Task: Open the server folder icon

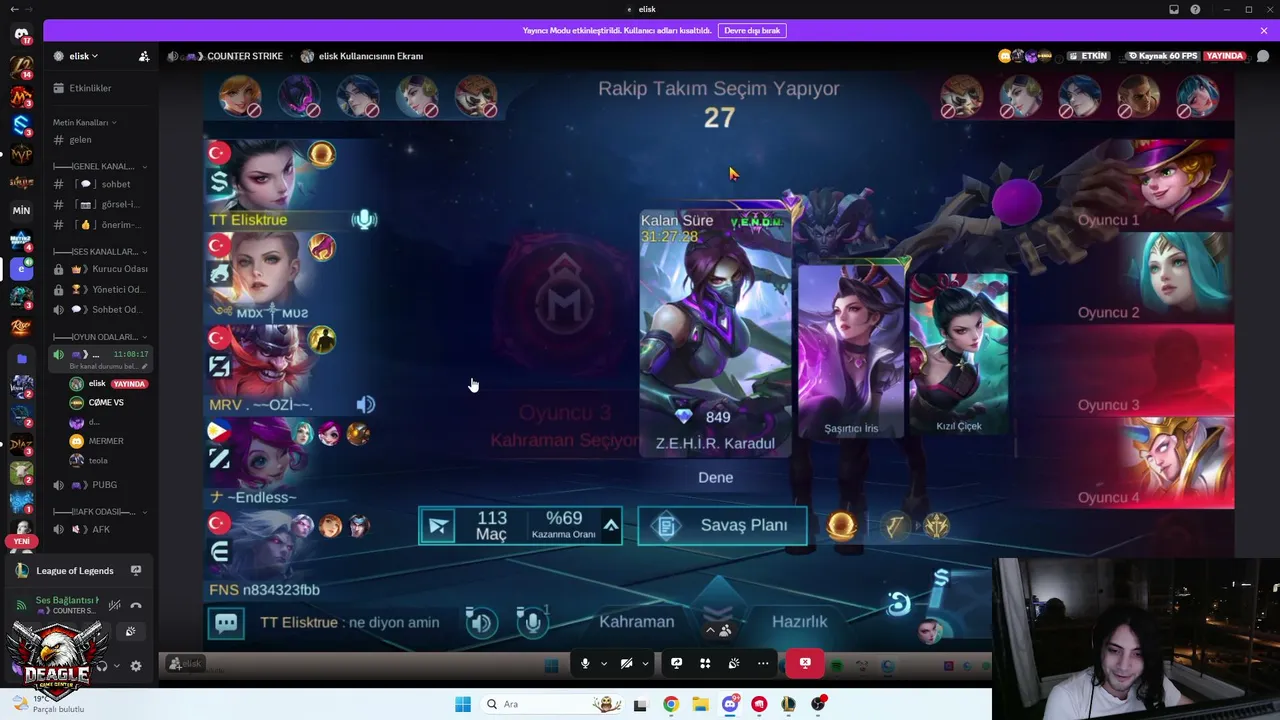Action: (x=21, y=358)
